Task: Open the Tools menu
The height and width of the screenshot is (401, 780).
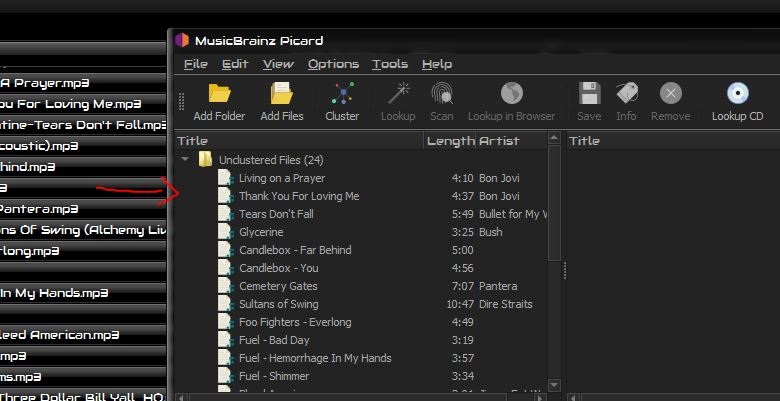Action: click(390, 64)
